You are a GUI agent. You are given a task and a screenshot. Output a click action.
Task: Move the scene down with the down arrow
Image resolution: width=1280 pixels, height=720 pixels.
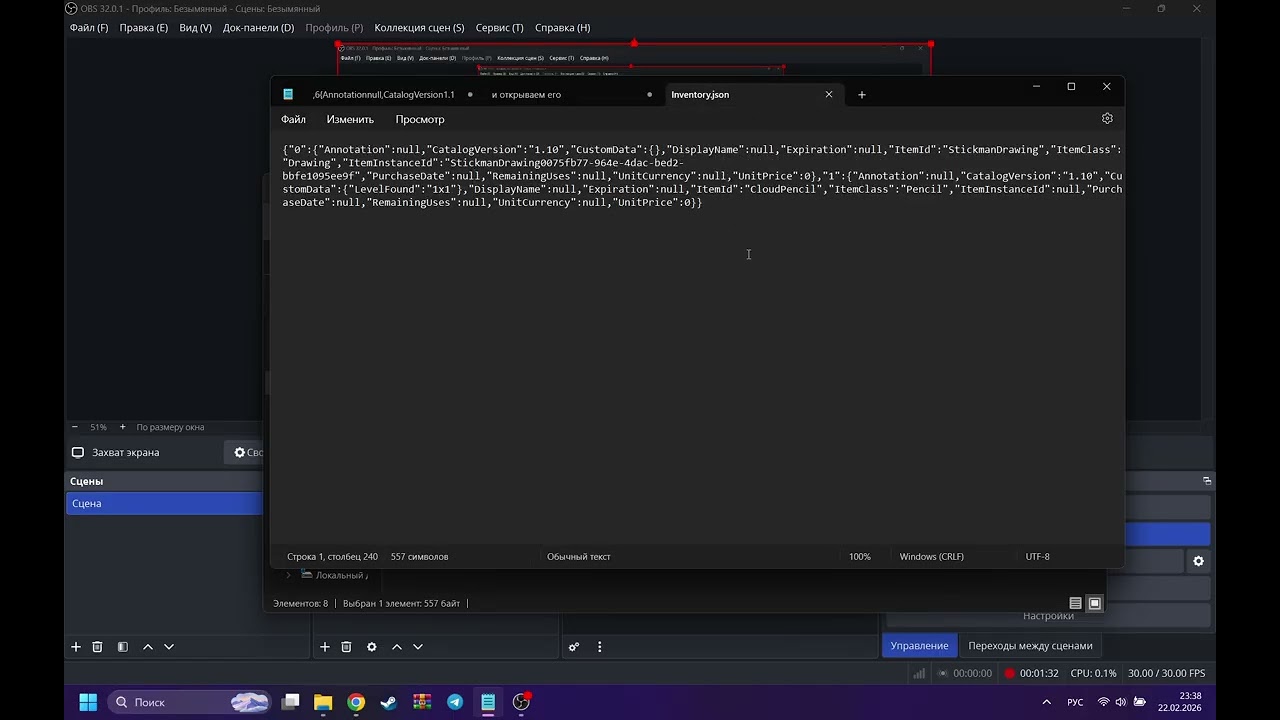(169, 647)
